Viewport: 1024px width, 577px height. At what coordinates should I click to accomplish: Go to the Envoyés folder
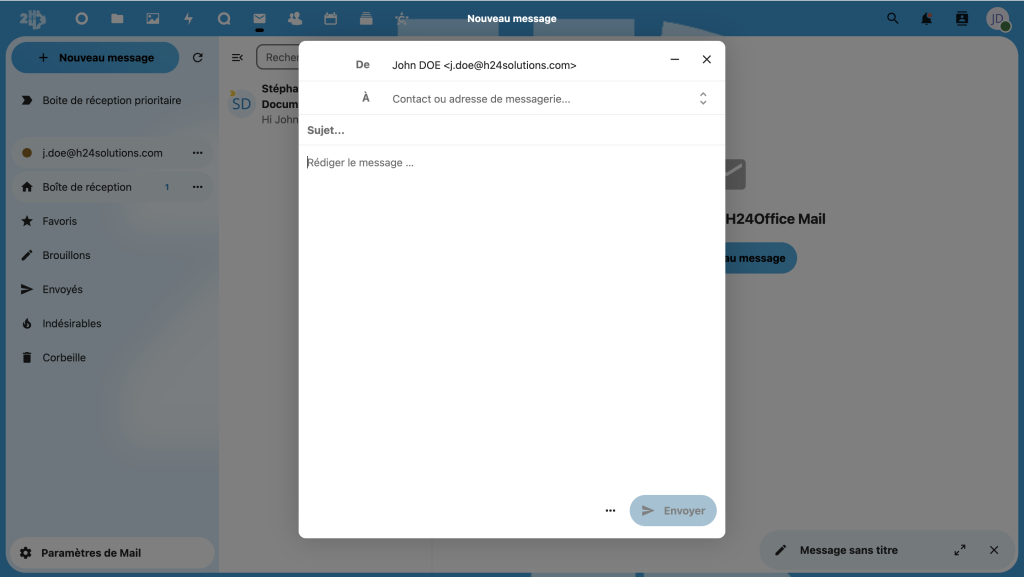(62, 289)
